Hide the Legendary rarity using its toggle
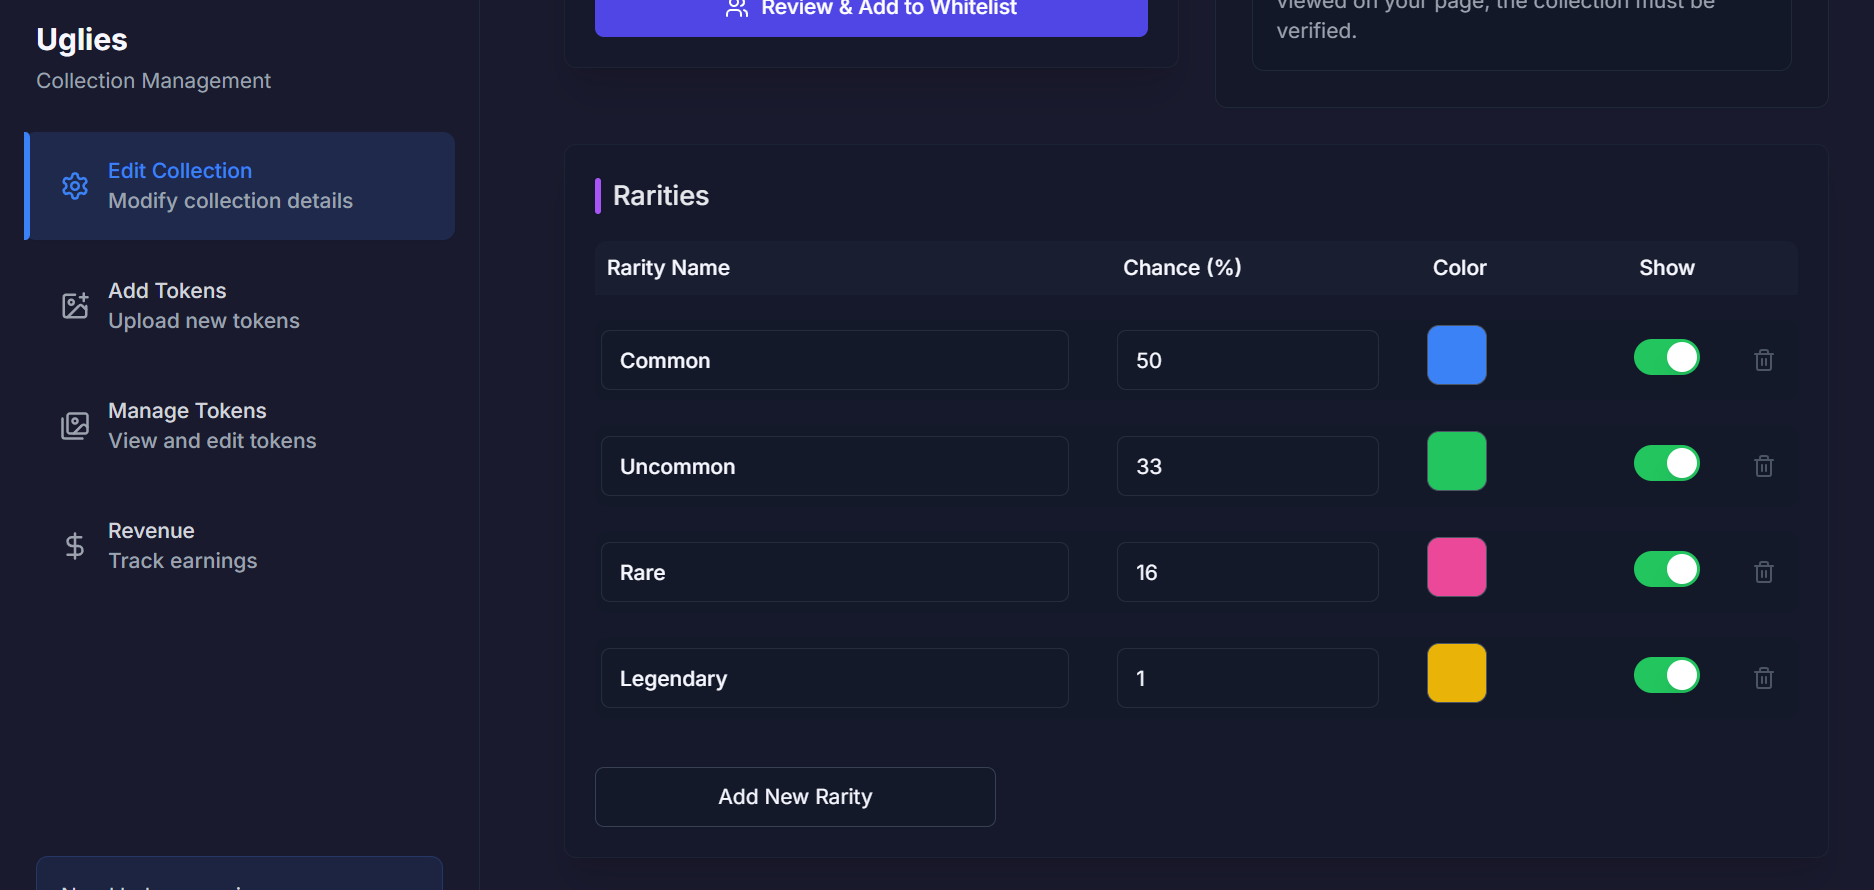Viewport: 1874px width, 890px height. tap(1666, 675)
